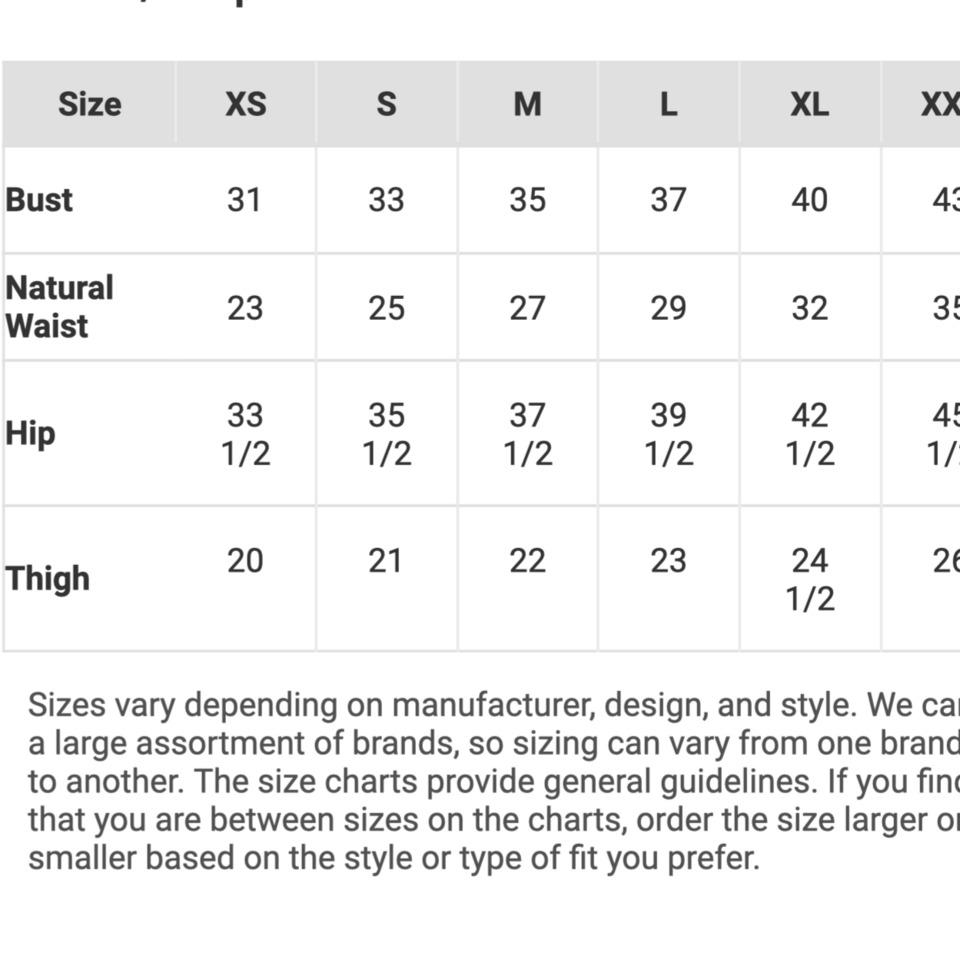This screenshot has width=960, height=960.
Task: Select the M size column header
Action: tap(527, 104)
